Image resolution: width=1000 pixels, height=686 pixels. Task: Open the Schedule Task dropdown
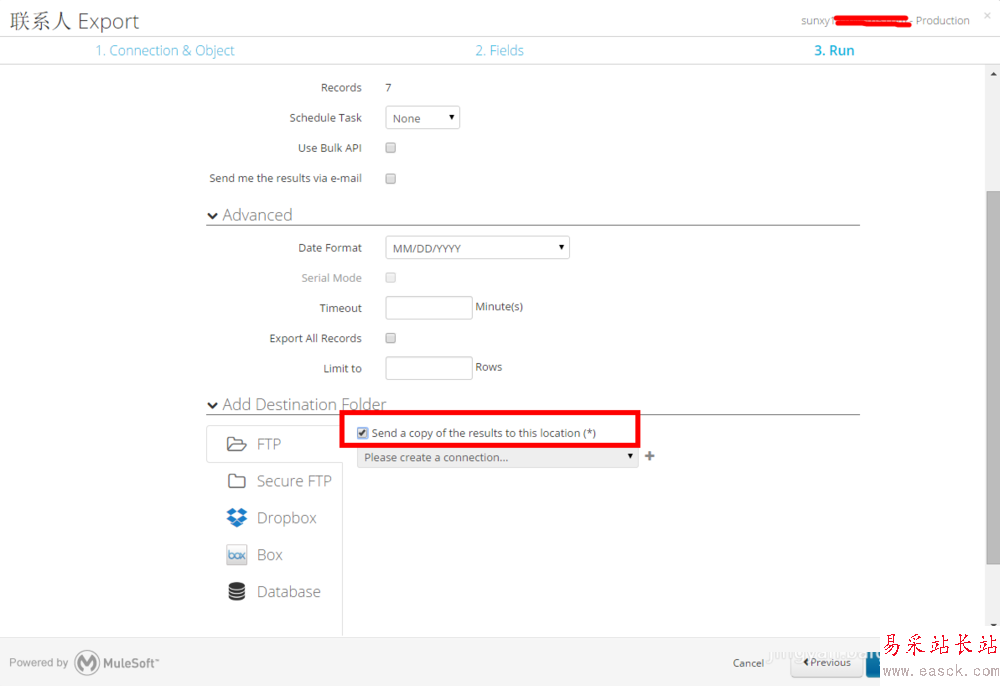pos(422,118)
